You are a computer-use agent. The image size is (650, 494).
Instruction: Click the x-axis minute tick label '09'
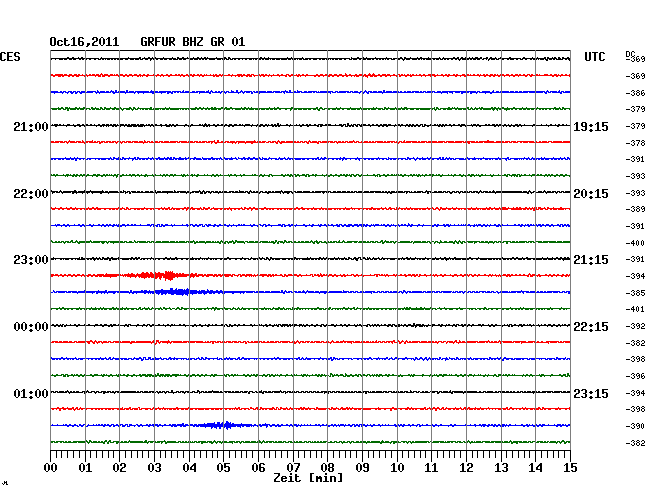coord(362,468)
